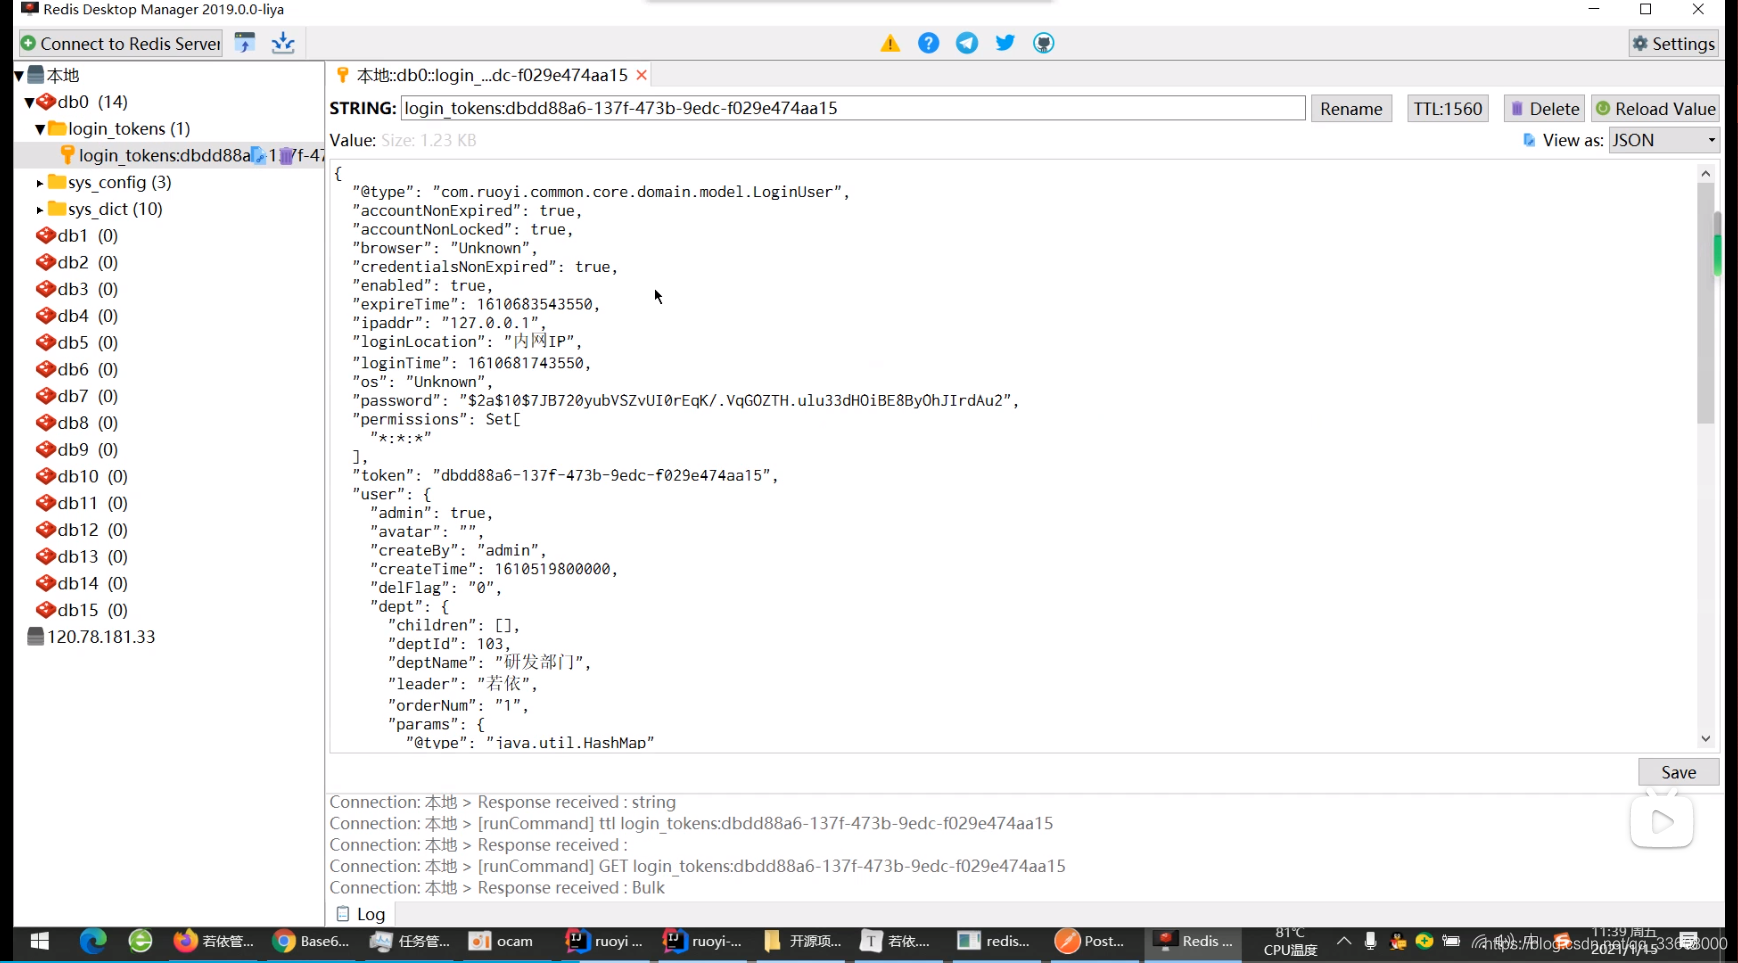Open the blue help question mark icon

coord(928,43)
